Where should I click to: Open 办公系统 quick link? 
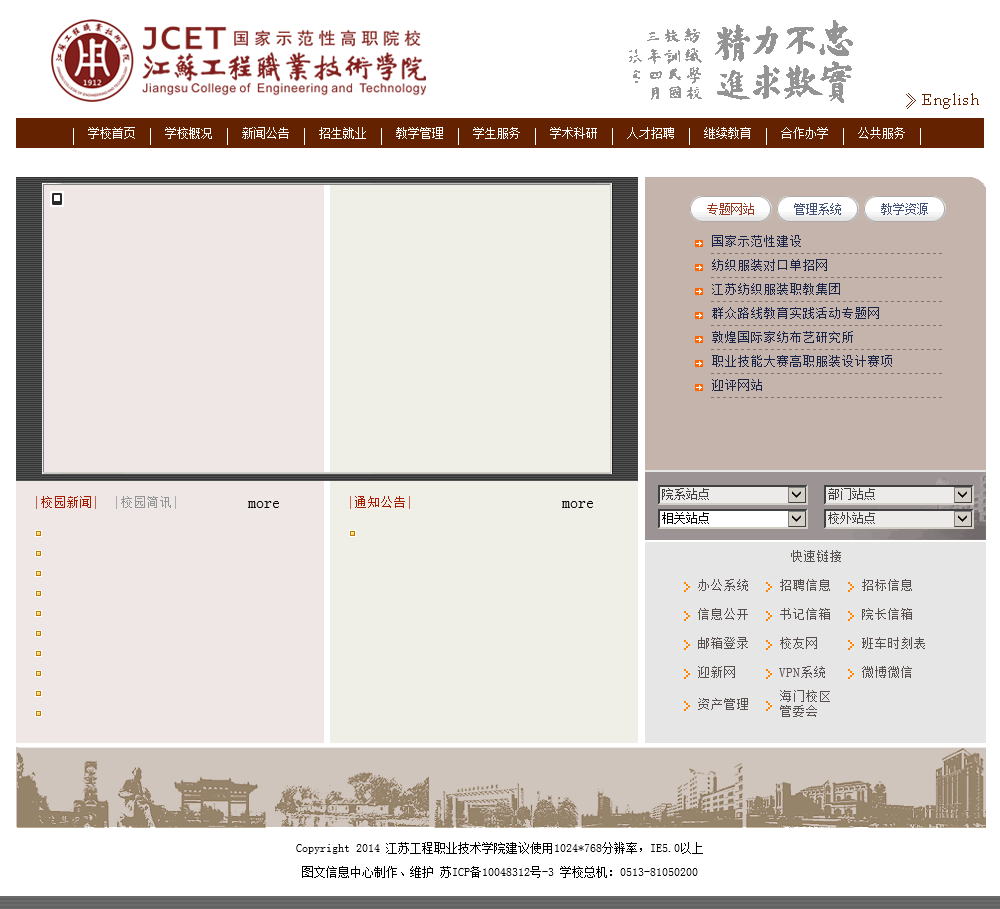click(x=723, y=586)
